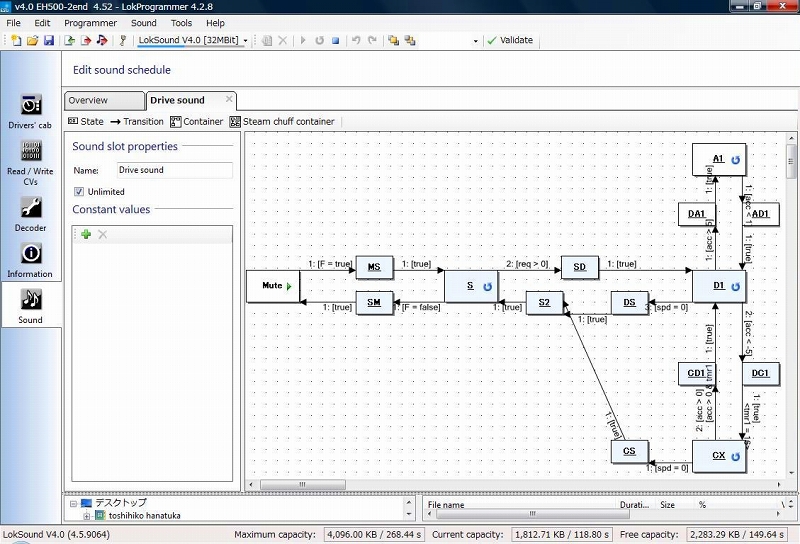
Task: Click the blue Stop square icon
Action: point(336,40)
